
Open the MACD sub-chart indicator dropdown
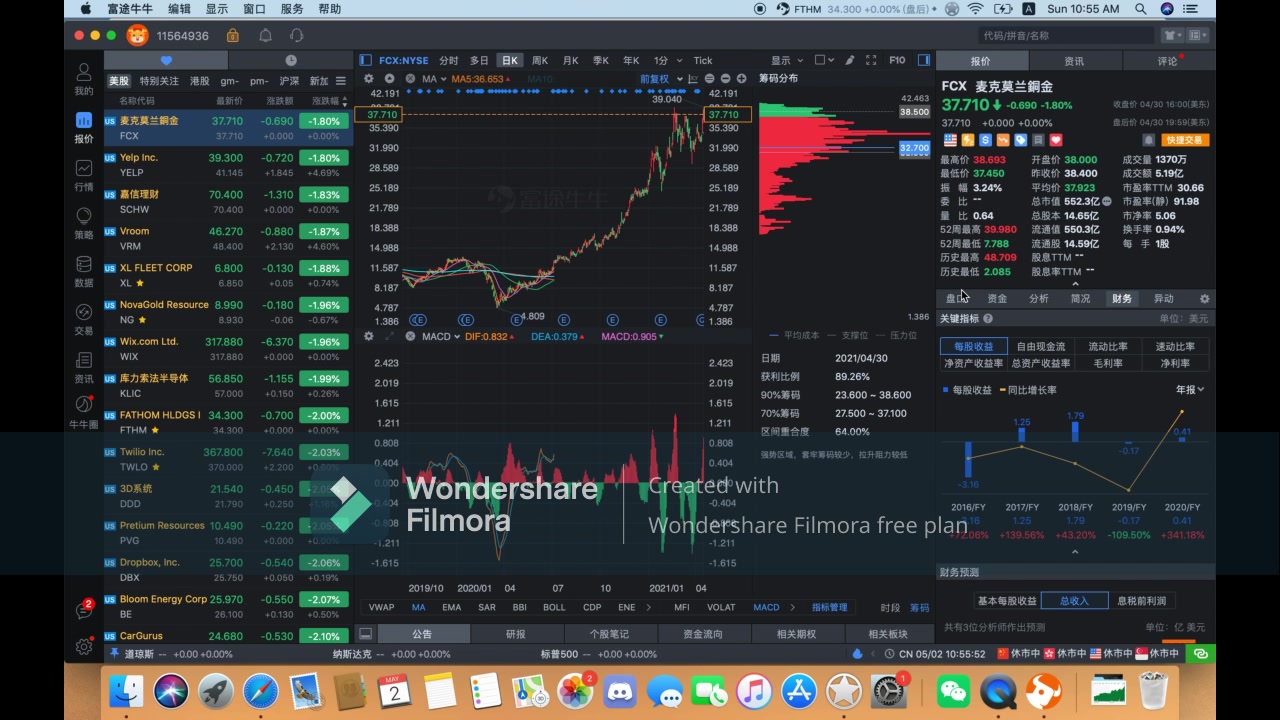(441, 336)
